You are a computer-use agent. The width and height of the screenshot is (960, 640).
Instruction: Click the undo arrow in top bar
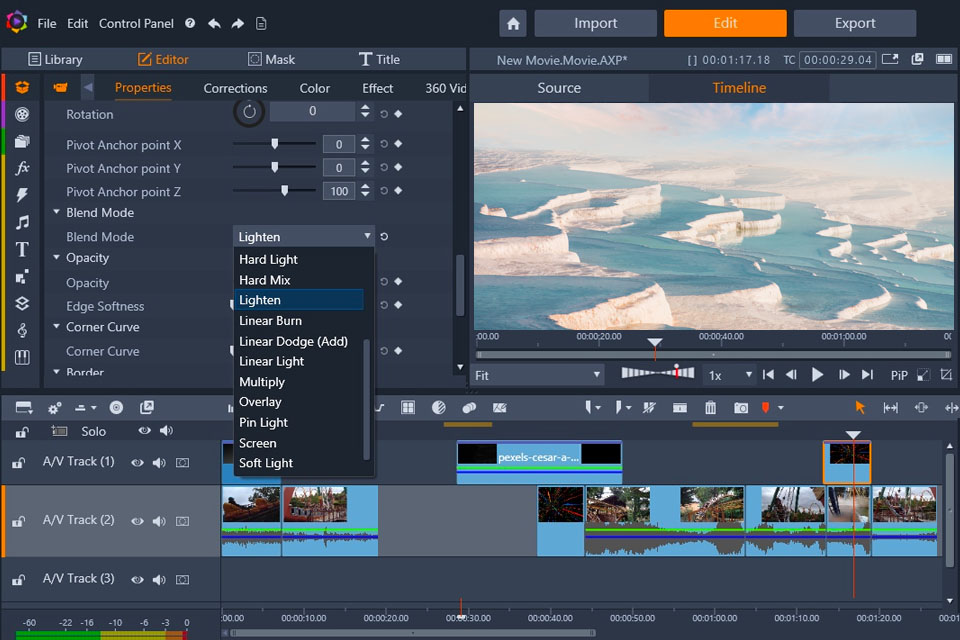coord(214,24)
